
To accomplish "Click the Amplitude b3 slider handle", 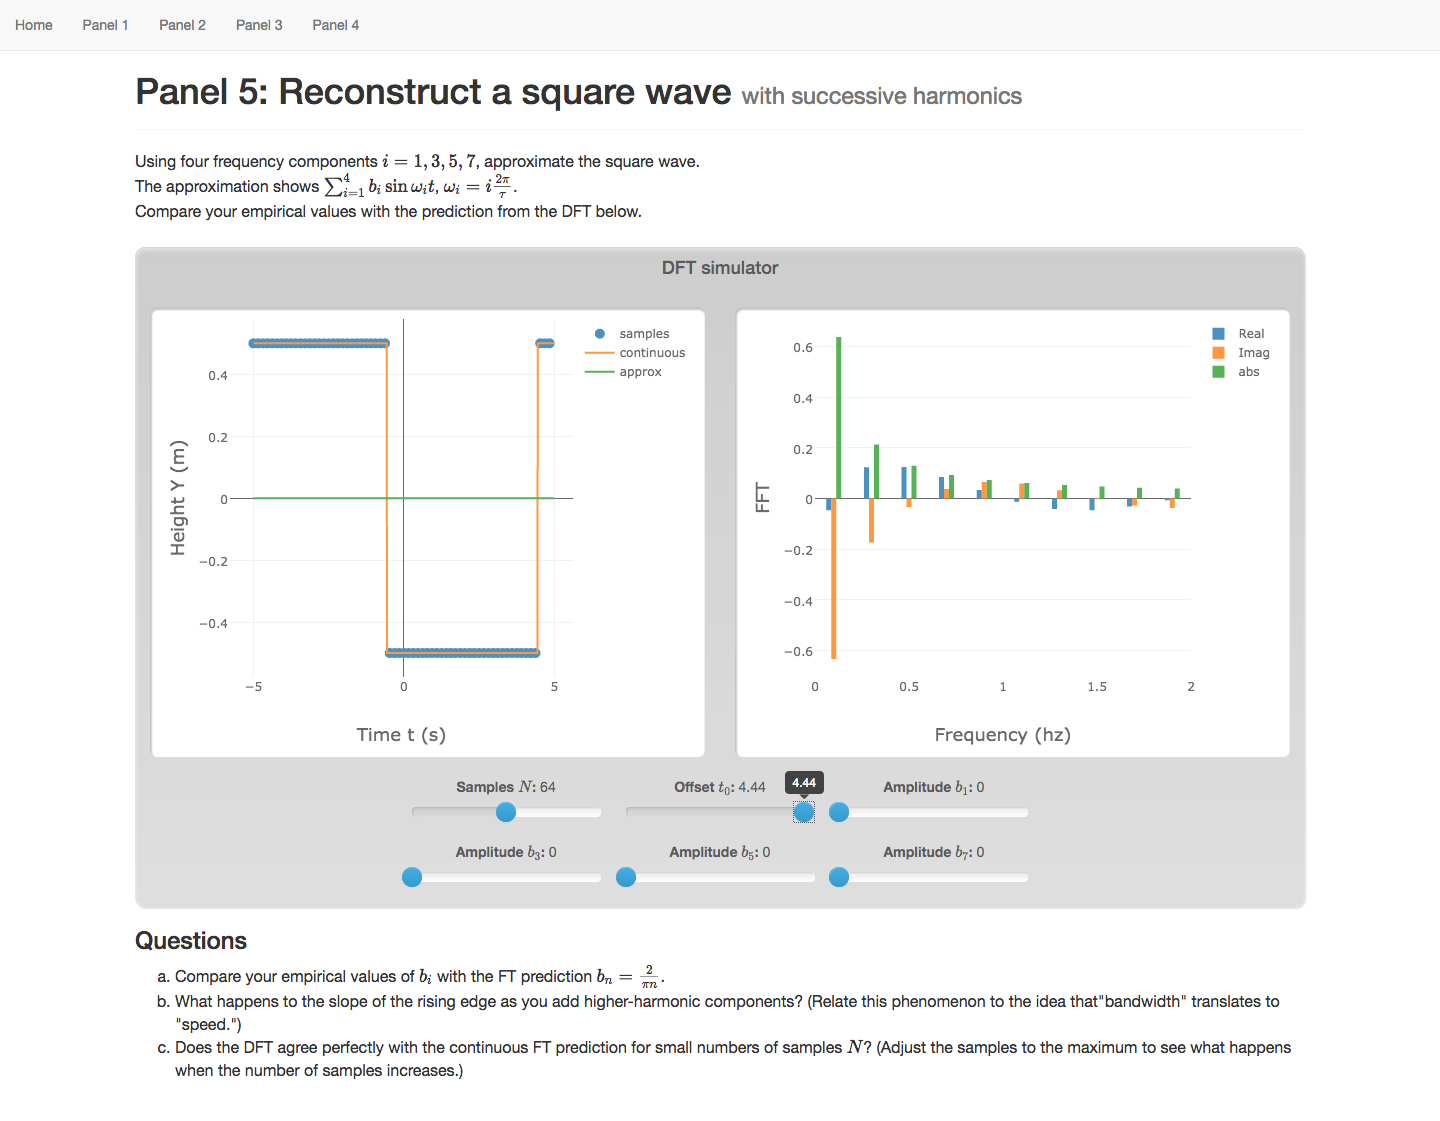I will point(412,877).
